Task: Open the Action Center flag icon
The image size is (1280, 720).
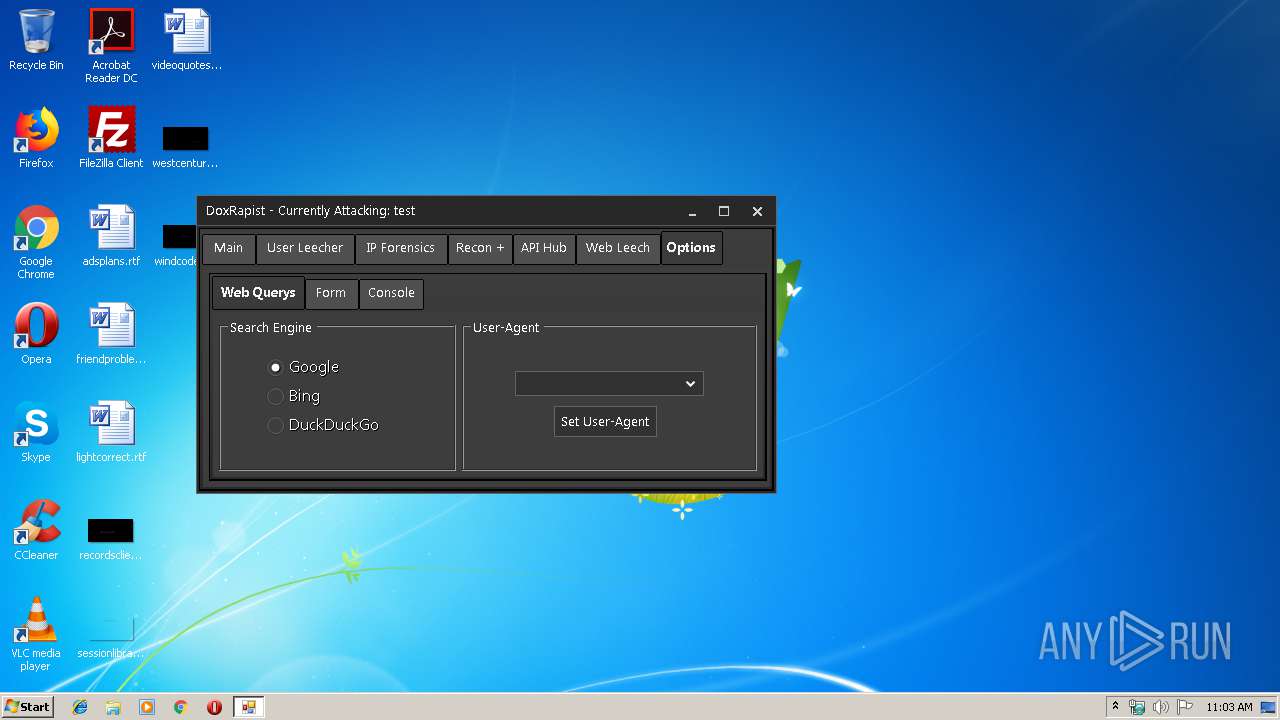Action: click(1184, 707)
